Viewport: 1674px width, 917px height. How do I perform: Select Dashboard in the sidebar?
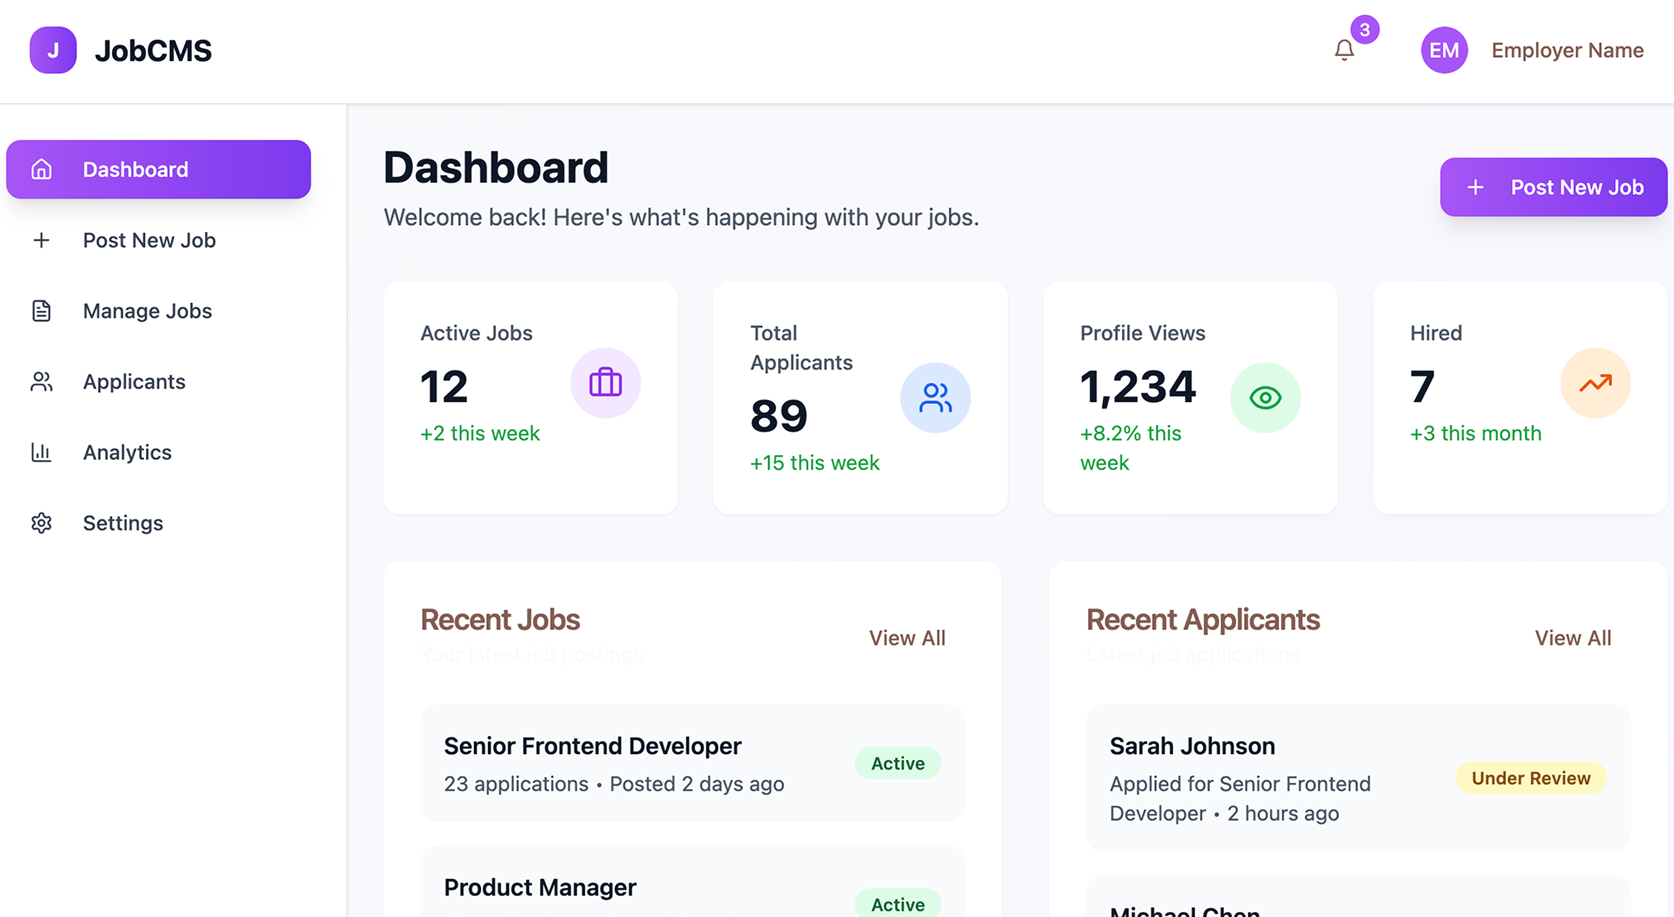pyautogui.click(x=136, y=169)
